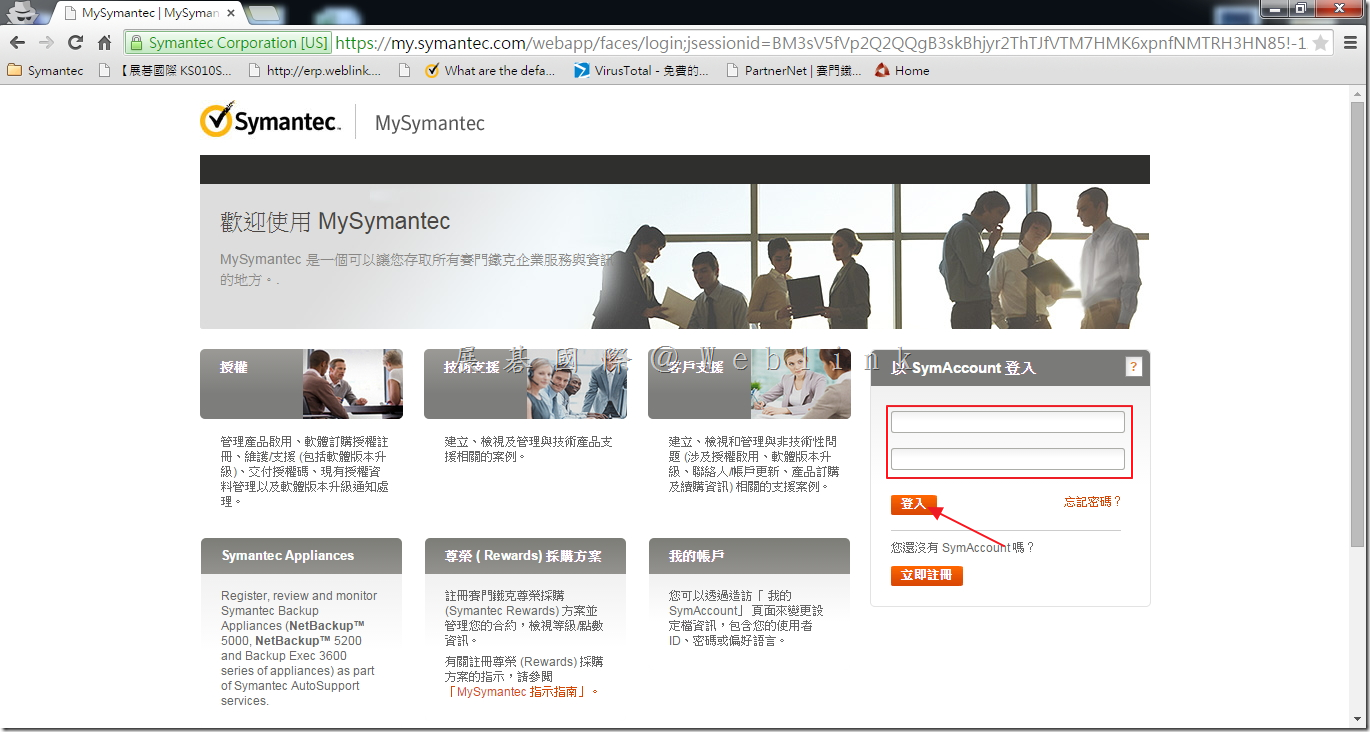This screenshot has width=1370, height=732.
Task: Click the 忘記密碼 forgot password link
Action: (x=1092, y=502)
